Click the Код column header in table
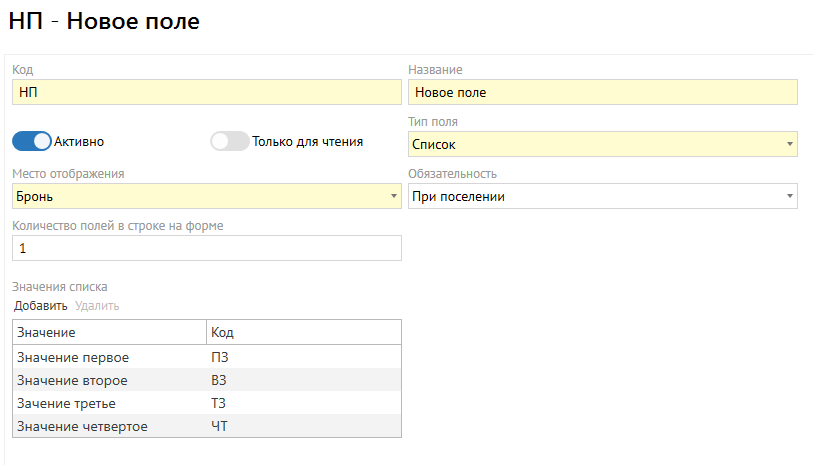 pos(302,332)
